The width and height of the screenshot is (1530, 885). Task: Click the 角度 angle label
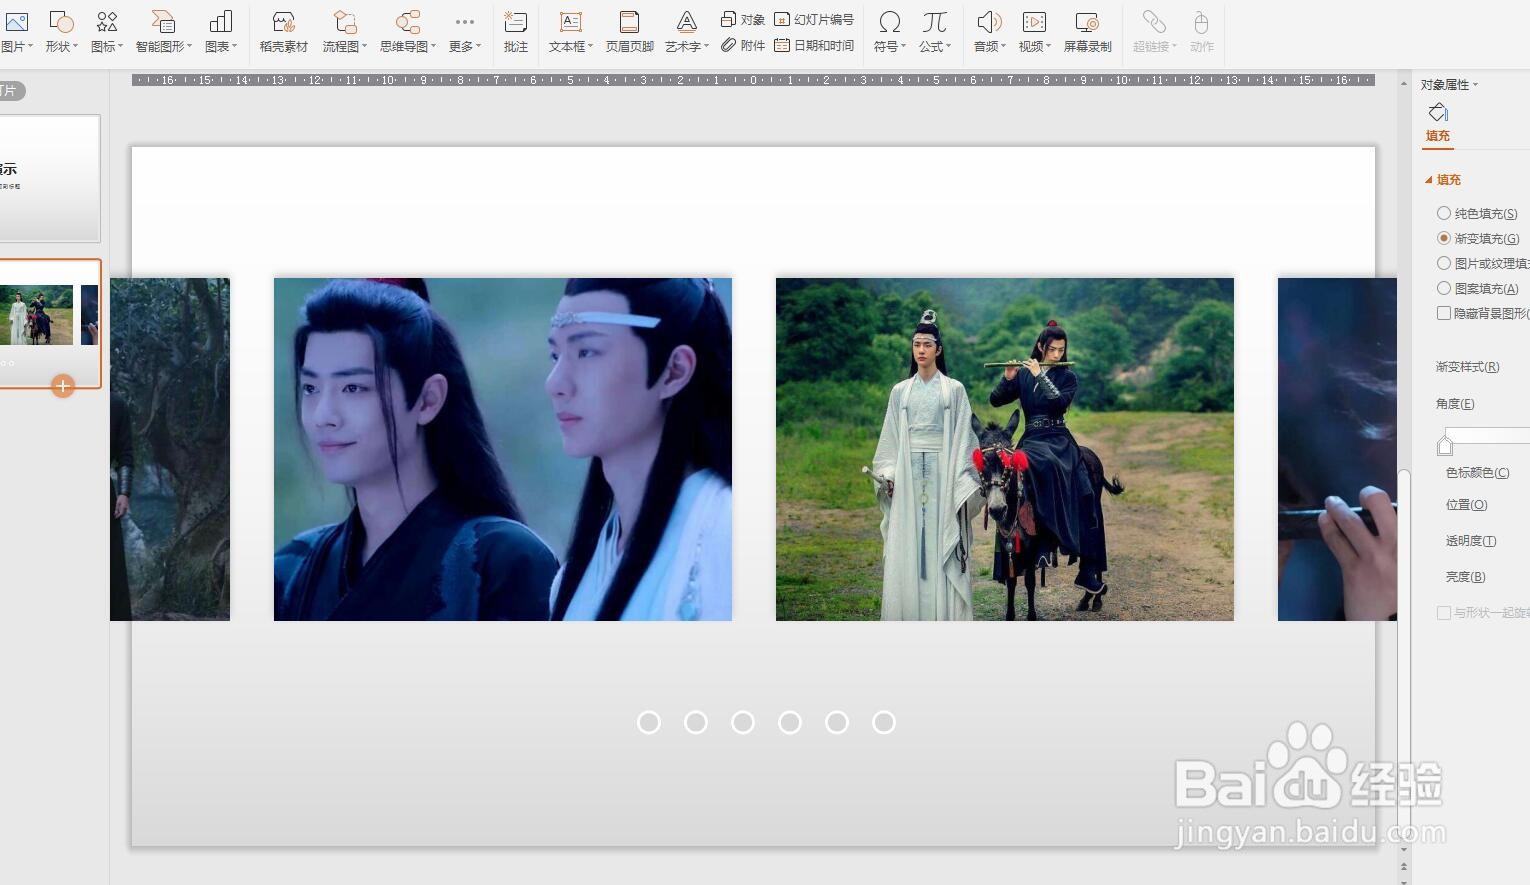(x=1455, y=404)
